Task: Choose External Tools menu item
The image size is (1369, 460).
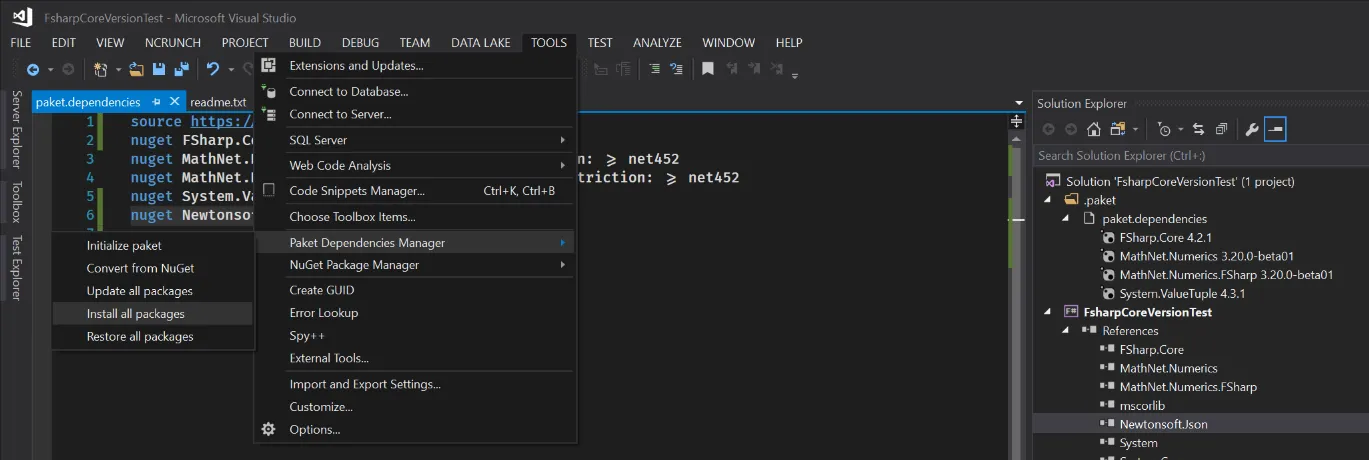Action: pos(415,358)
